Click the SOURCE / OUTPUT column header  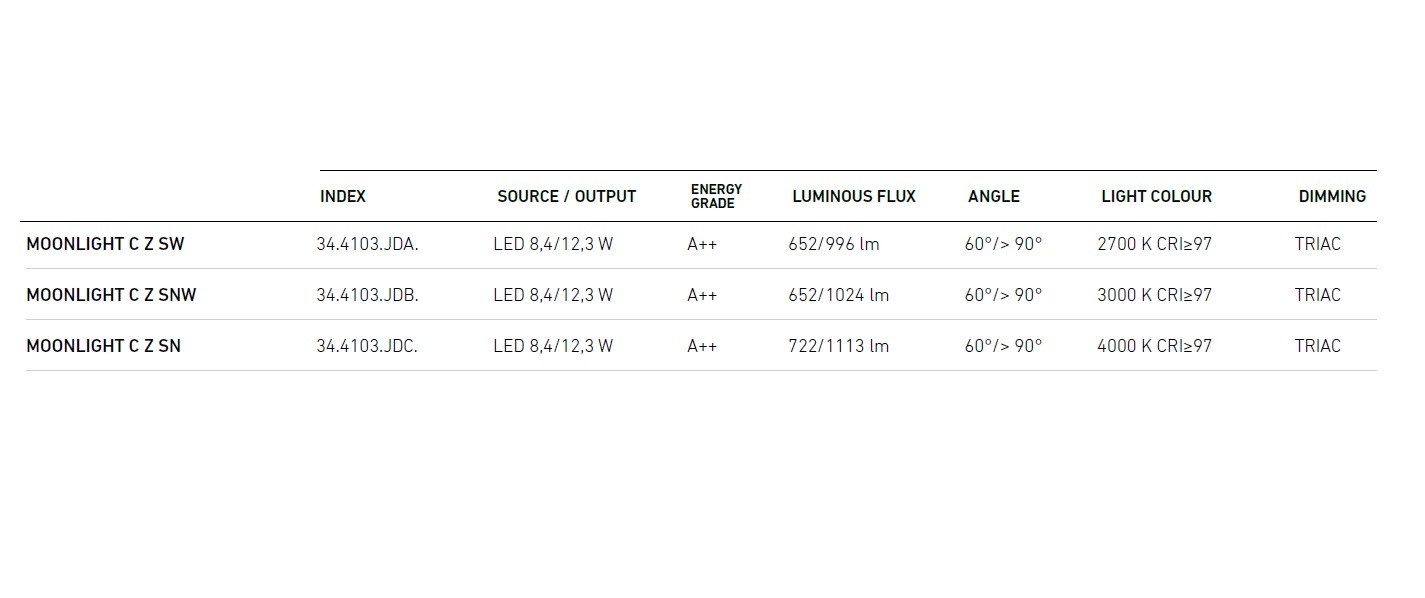click(x=566, y=196)
